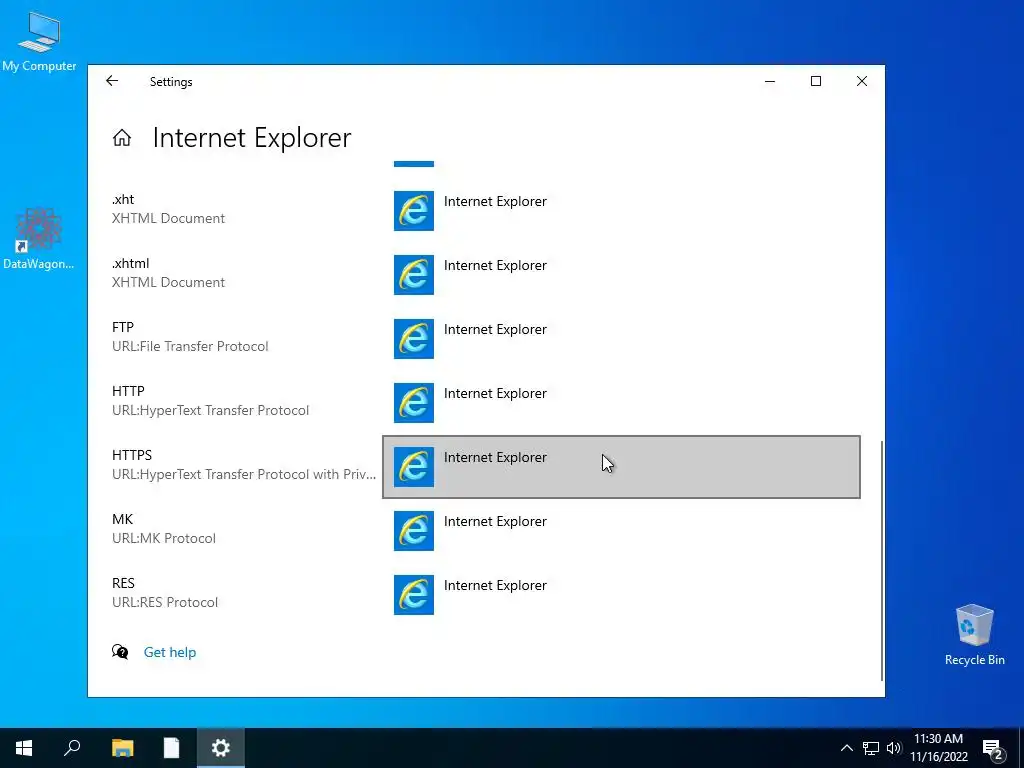1024x768 pixels.
Task: Select My Computer desktop icon
Action: 39,41
